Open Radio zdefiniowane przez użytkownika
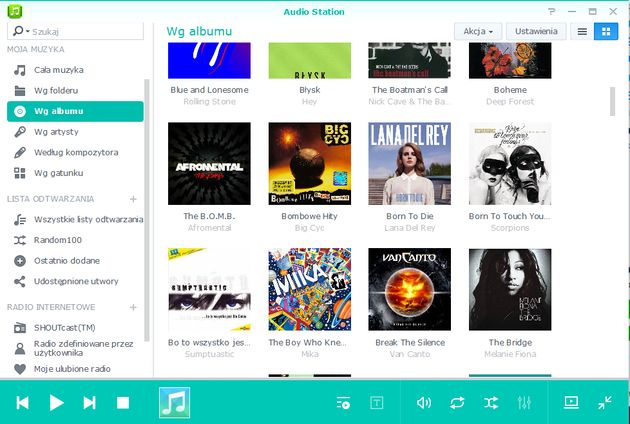 point(75,348)
